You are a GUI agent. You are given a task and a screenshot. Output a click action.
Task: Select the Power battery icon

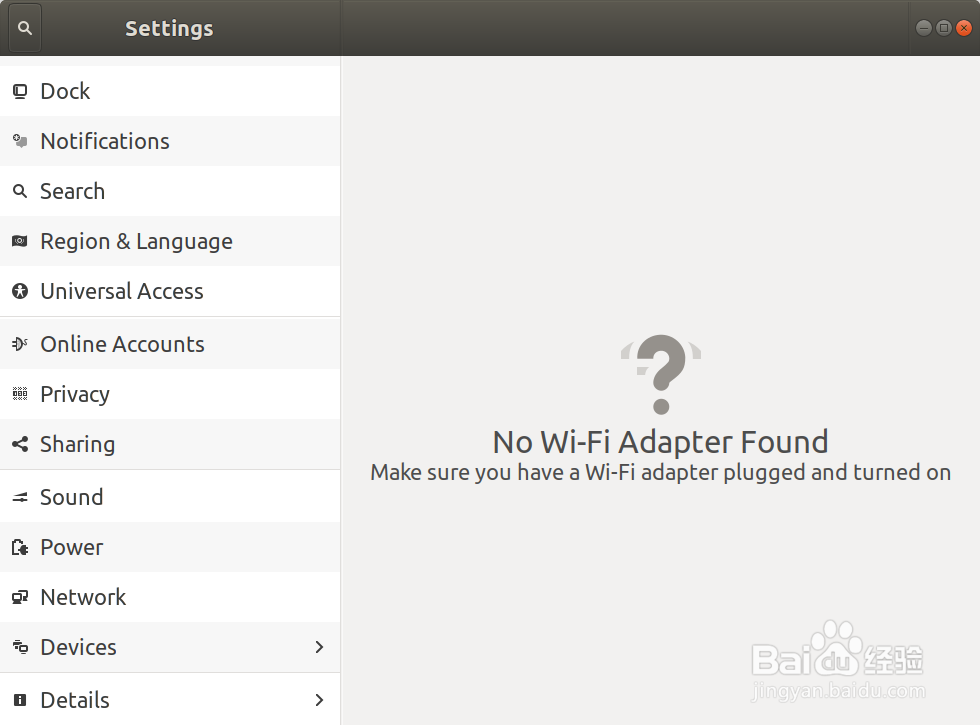(20, 548)
